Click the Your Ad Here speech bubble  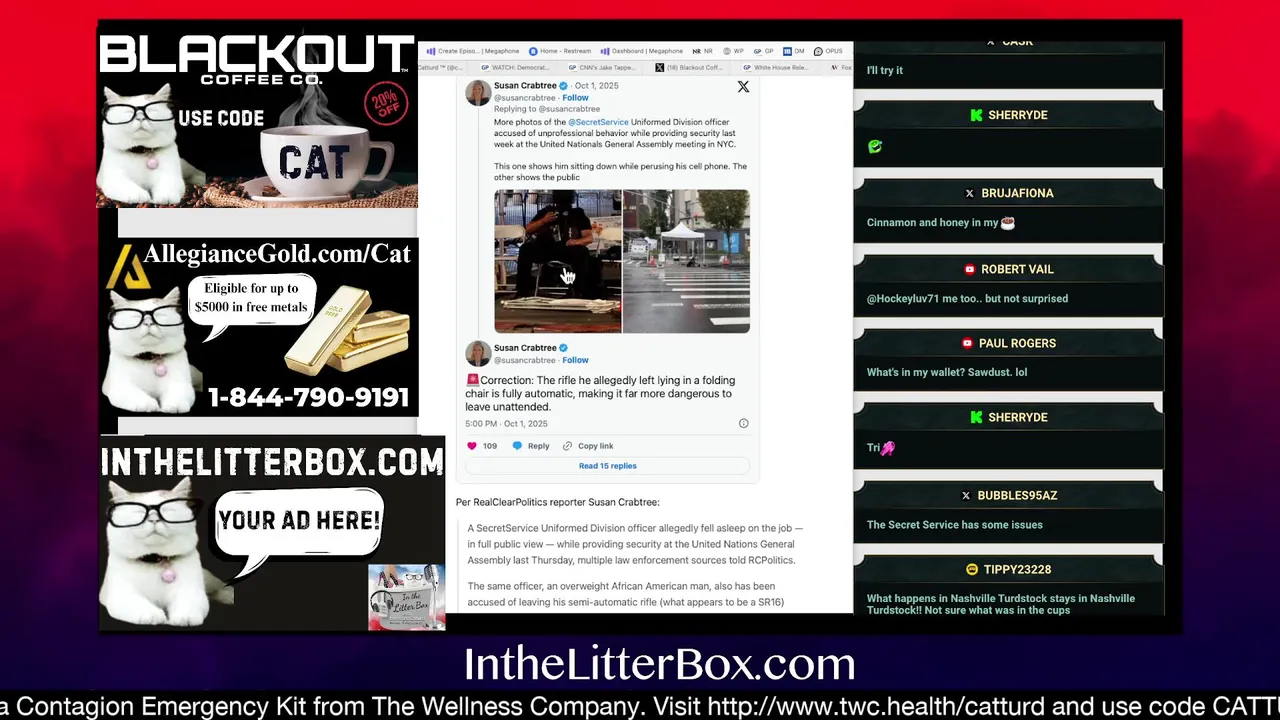298,521
